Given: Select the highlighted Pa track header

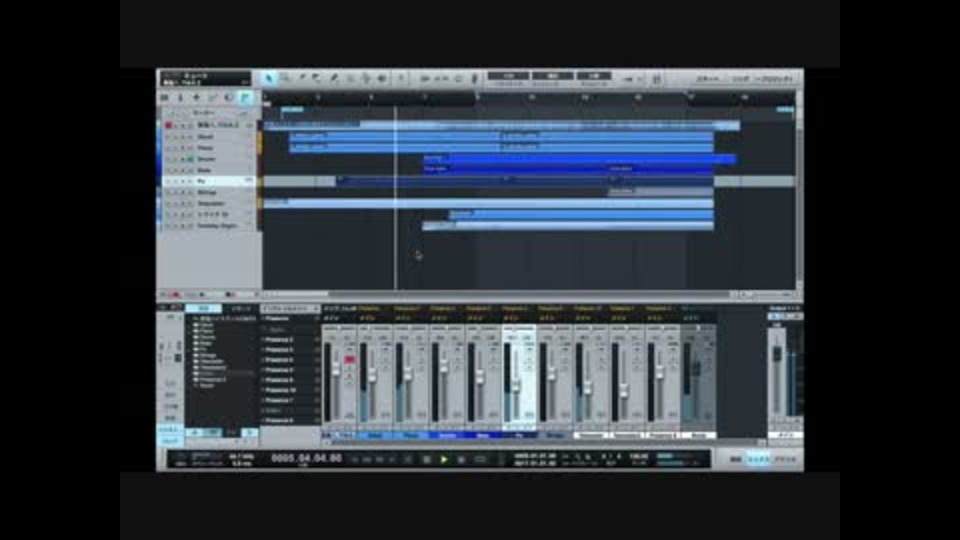Looking at the screenshot, I should tap(209, 181).
